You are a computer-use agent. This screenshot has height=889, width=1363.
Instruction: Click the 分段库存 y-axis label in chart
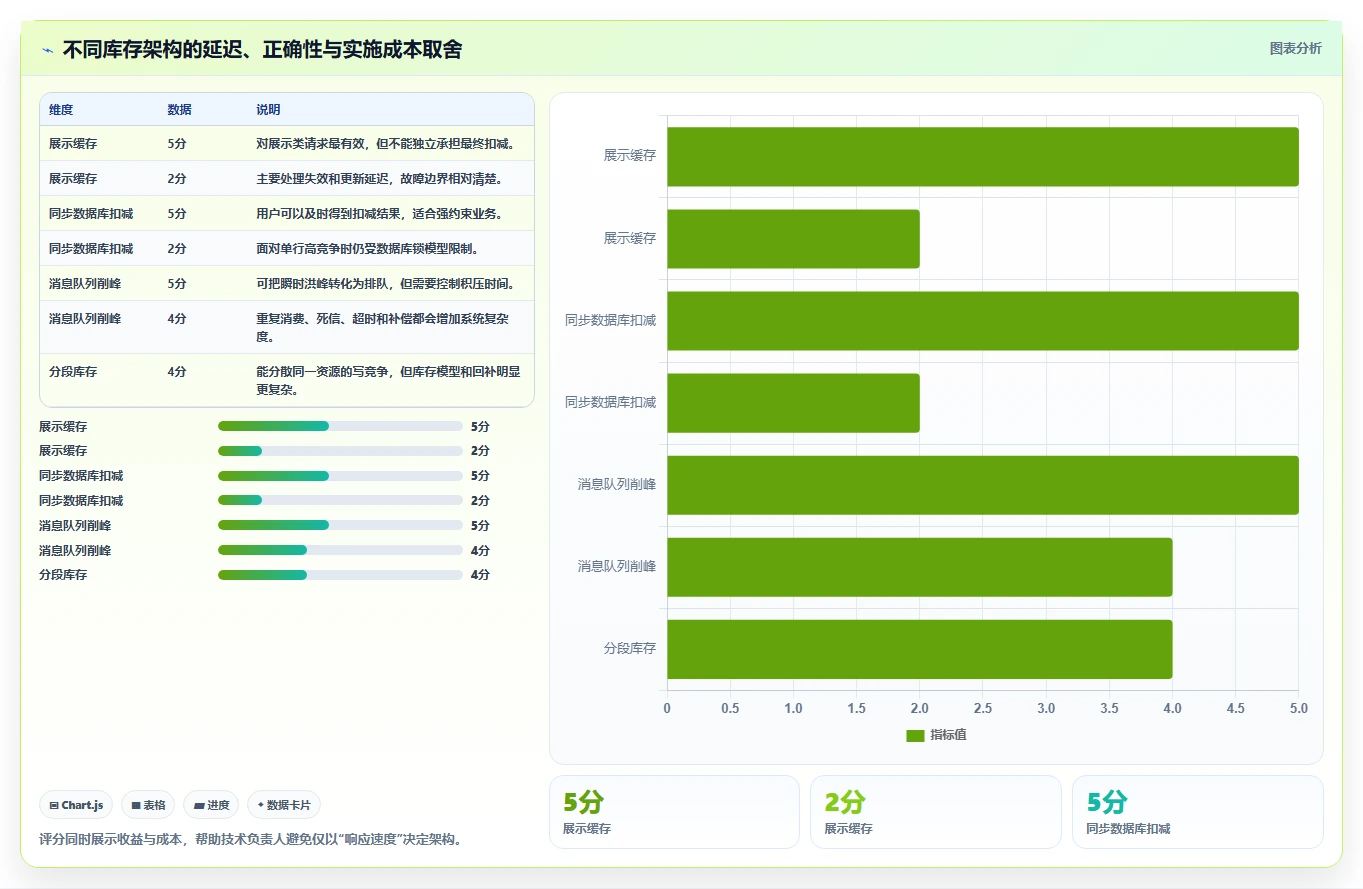[629, 648]
